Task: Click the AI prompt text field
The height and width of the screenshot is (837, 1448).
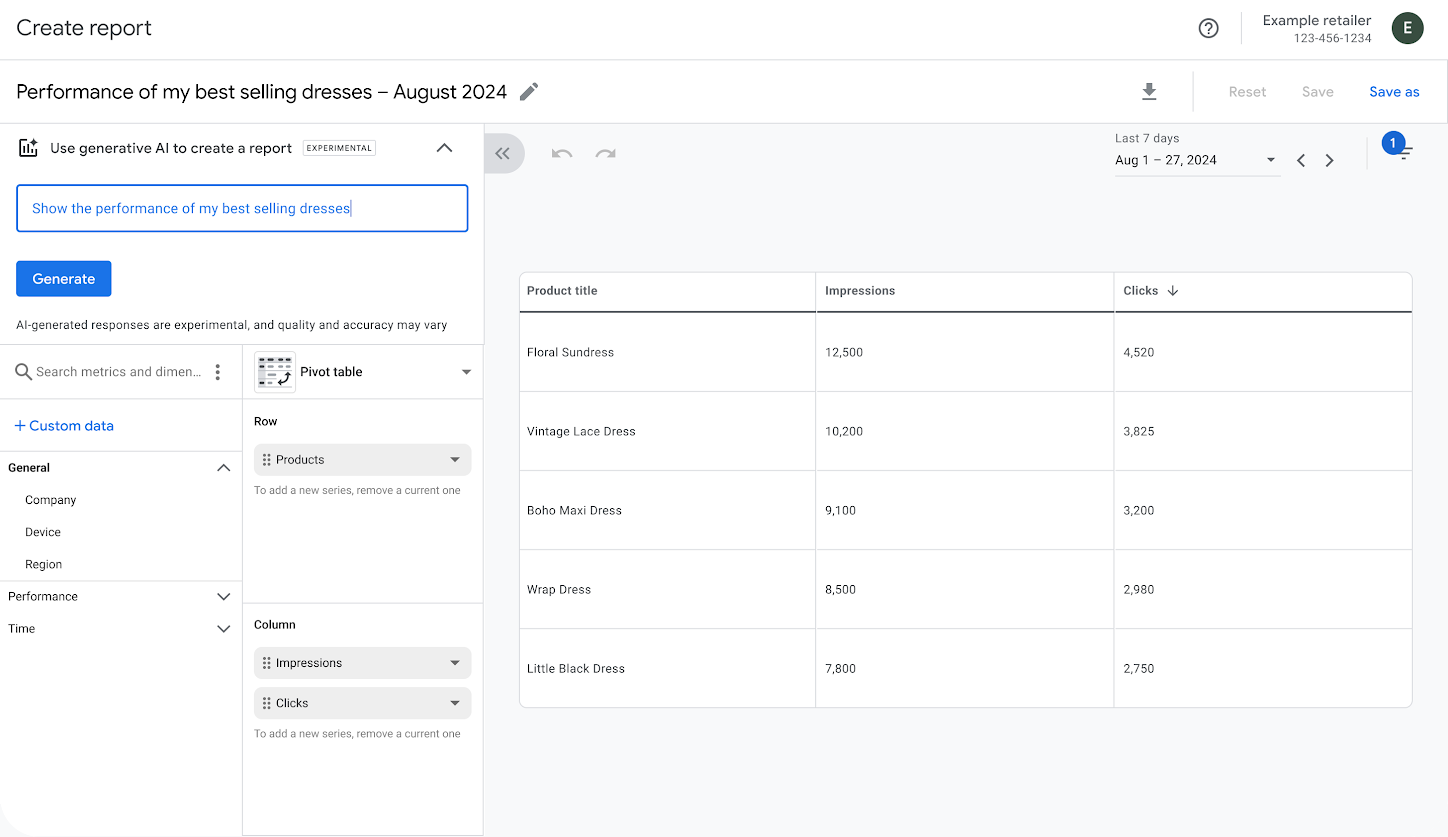Action: 242,208
